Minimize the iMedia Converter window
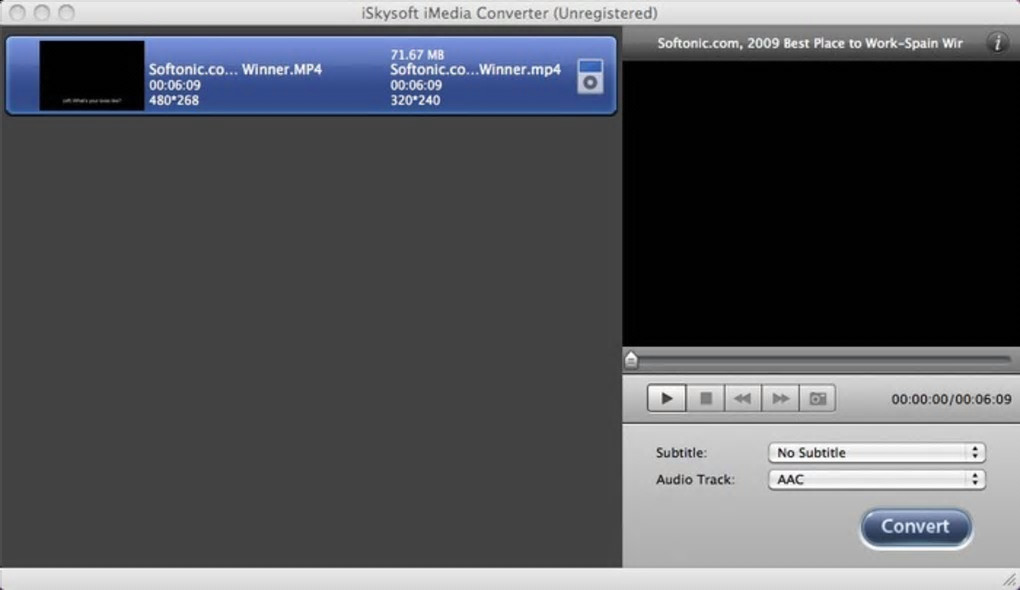The image size is (1020, 590). pyautogui.click(x=42, y=12)
